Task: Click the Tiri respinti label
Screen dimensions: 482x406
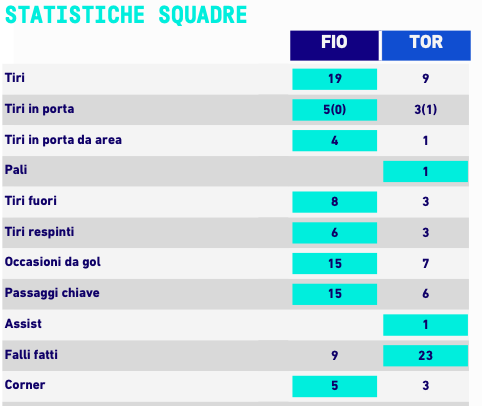Action: pos(39,232)
